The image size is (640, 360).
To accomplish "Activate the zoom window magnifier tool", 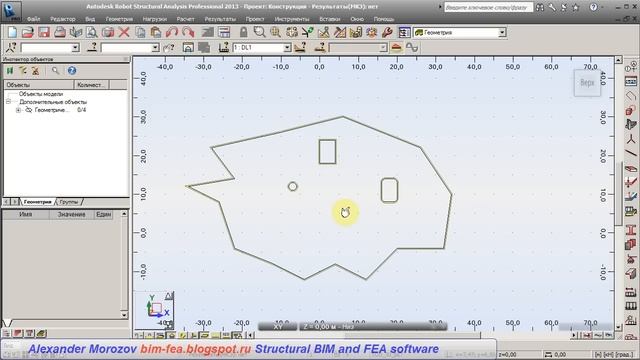I will tap(259, 32).
